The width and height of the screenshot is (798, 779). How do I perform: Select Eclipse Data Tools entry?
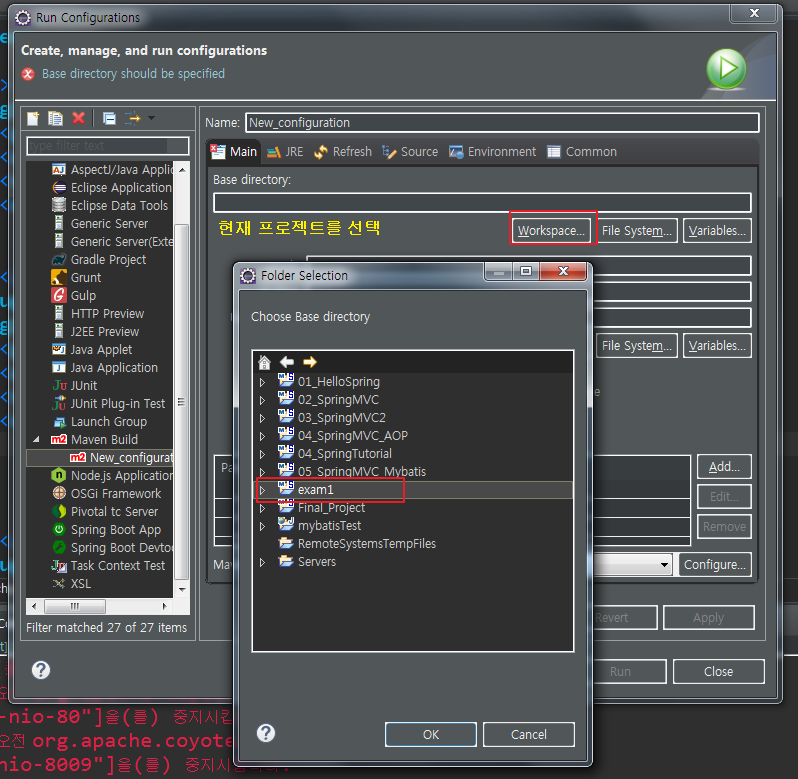(110, 206)
